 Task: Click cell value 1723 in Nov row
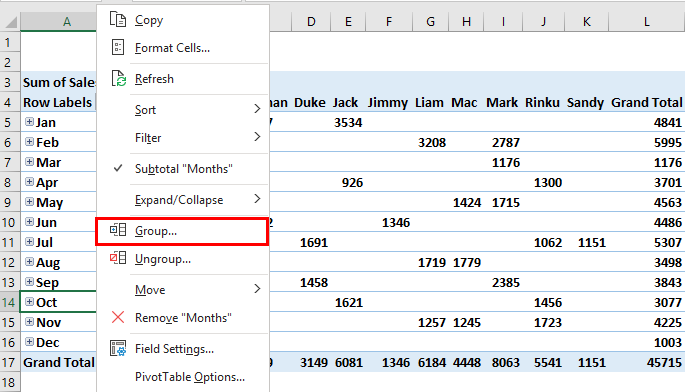pyautogui.click(x=548, y=323)
